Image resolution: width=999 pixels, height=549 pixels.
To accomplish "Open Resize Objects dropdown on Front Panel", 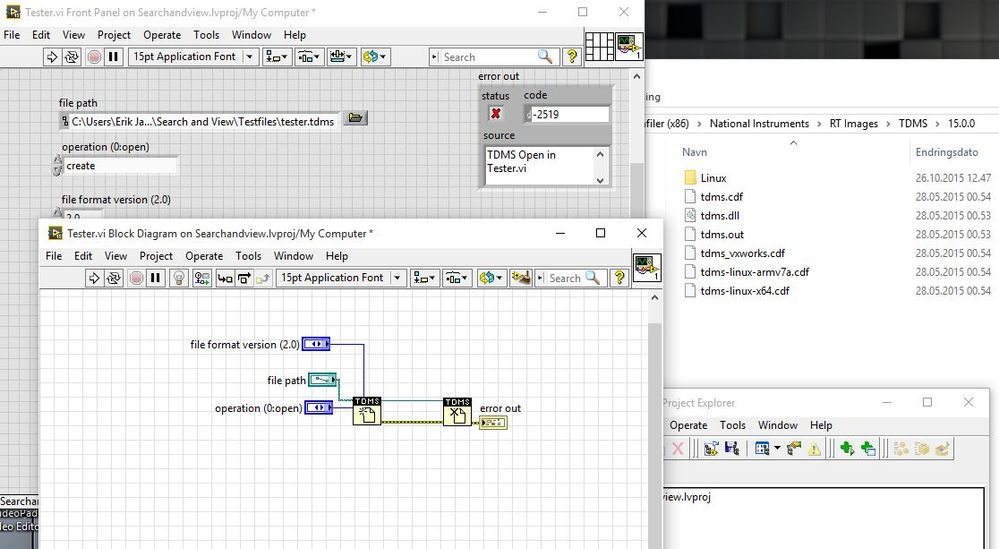I will click(341, 57).
